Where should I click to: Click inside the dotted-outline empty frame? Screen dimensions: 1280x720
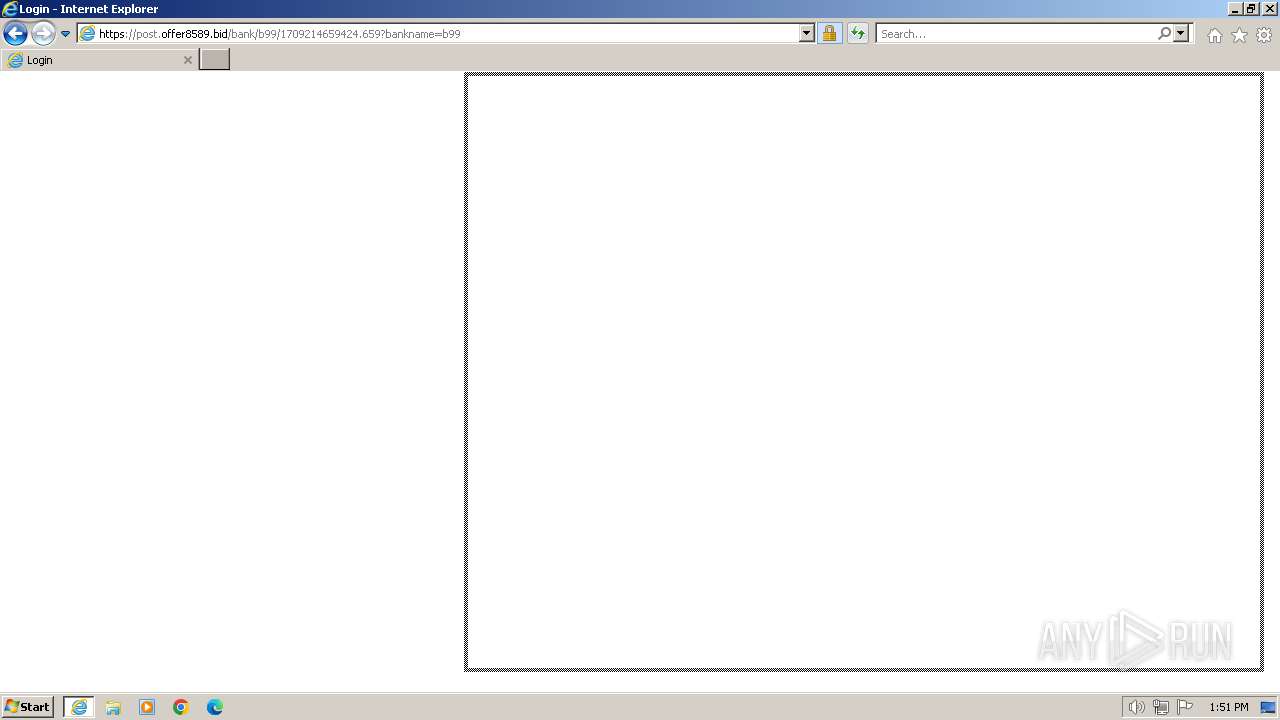[x=865, y=371]
